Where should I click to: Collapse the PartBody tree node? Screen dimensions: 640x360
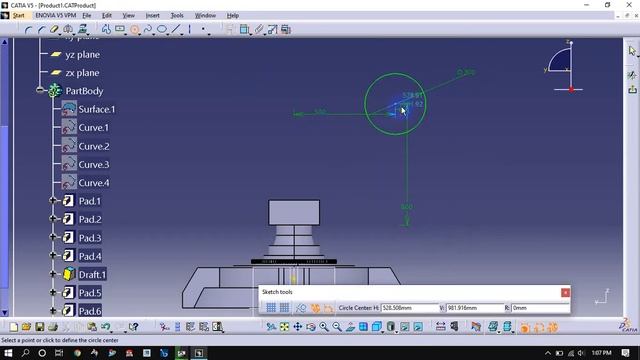(x=40, y=90)
